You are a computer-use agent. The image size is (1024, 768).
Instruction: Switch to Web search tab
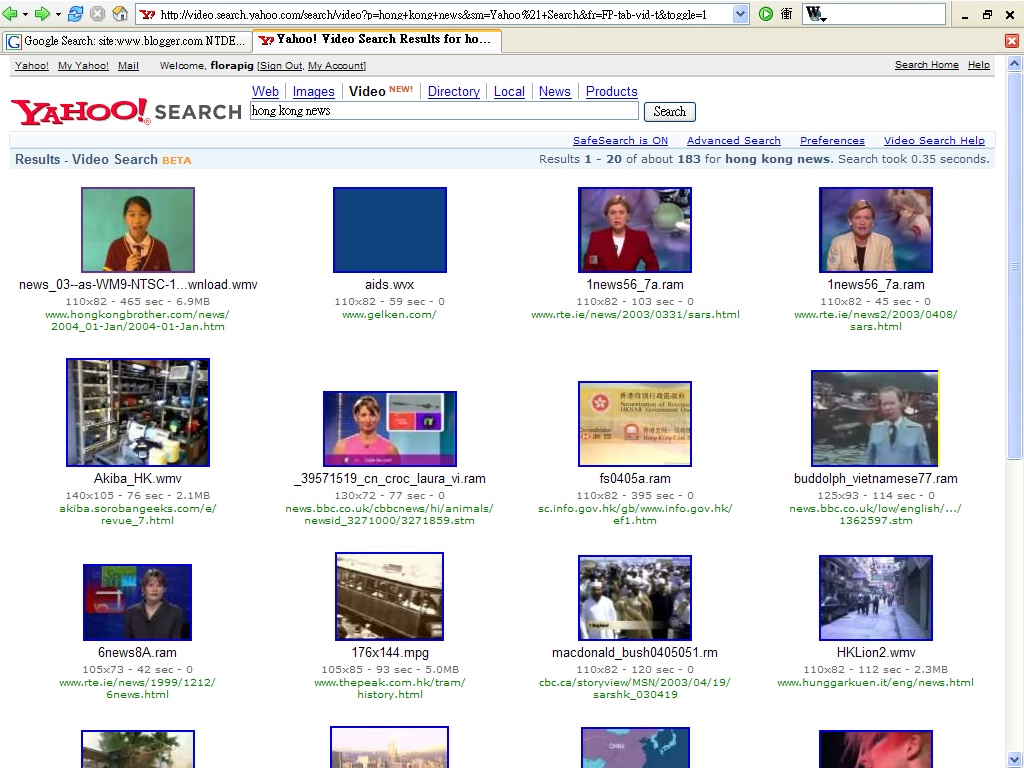coord(265,91)
